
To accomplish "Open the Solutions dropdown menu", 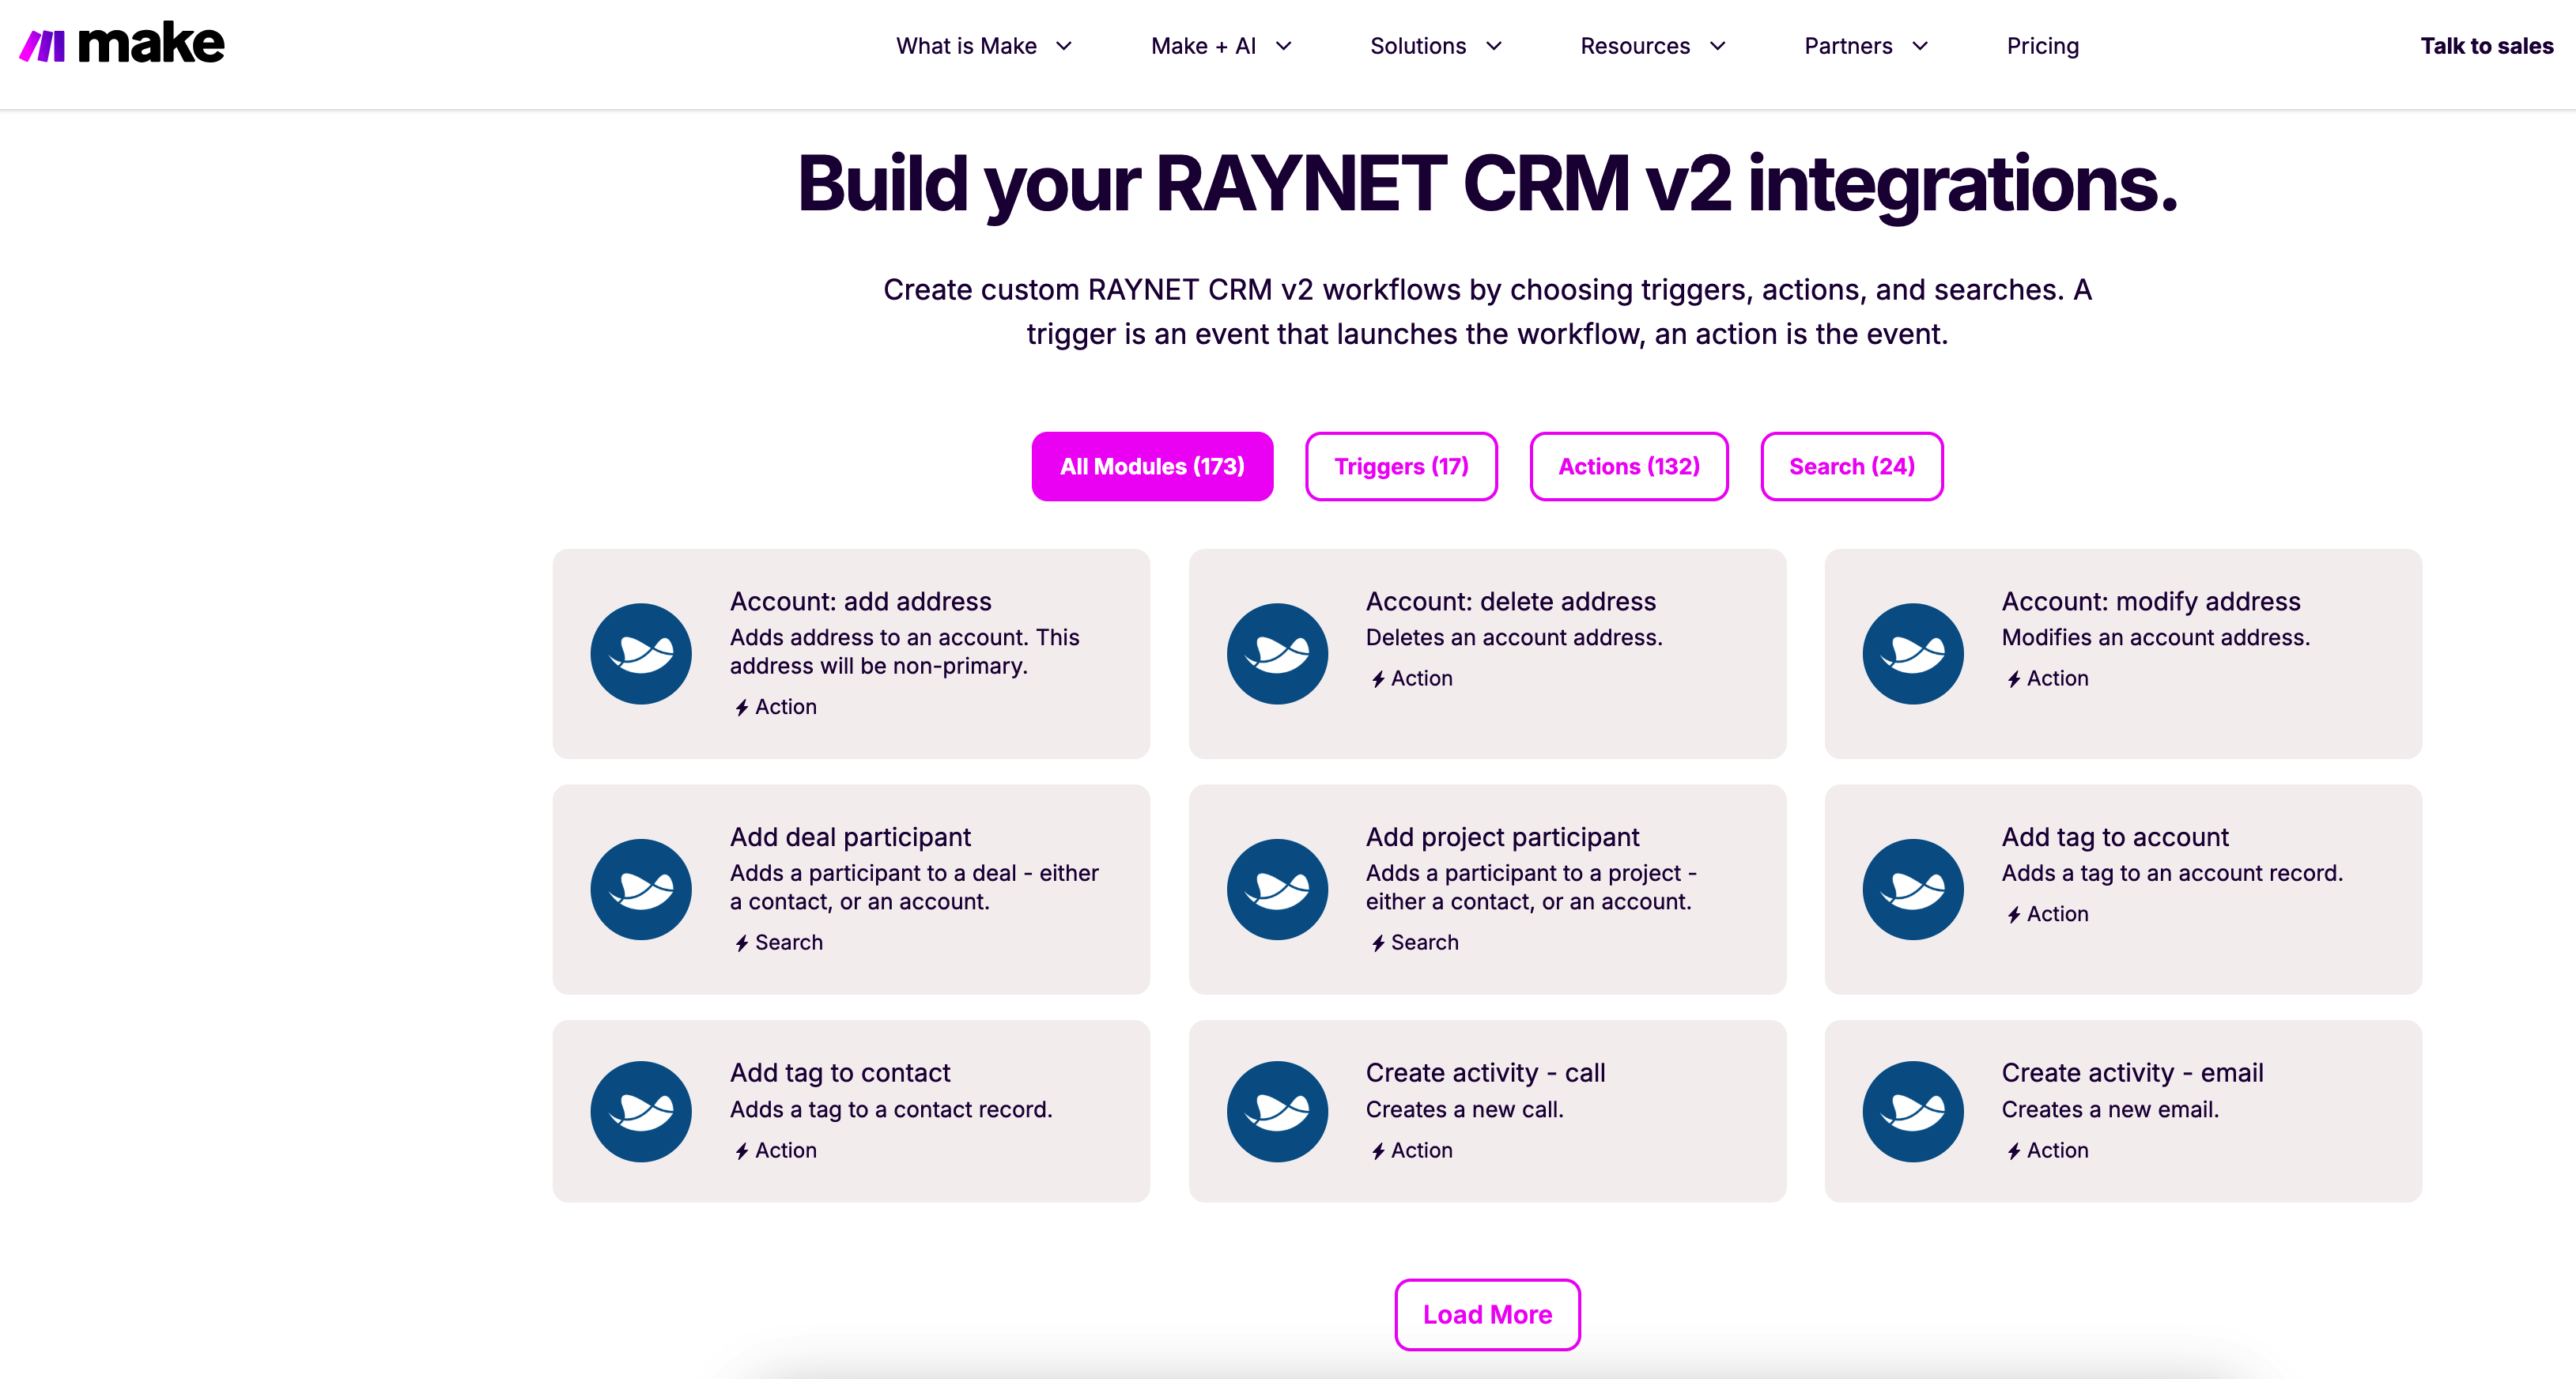I will point(1436,46).
